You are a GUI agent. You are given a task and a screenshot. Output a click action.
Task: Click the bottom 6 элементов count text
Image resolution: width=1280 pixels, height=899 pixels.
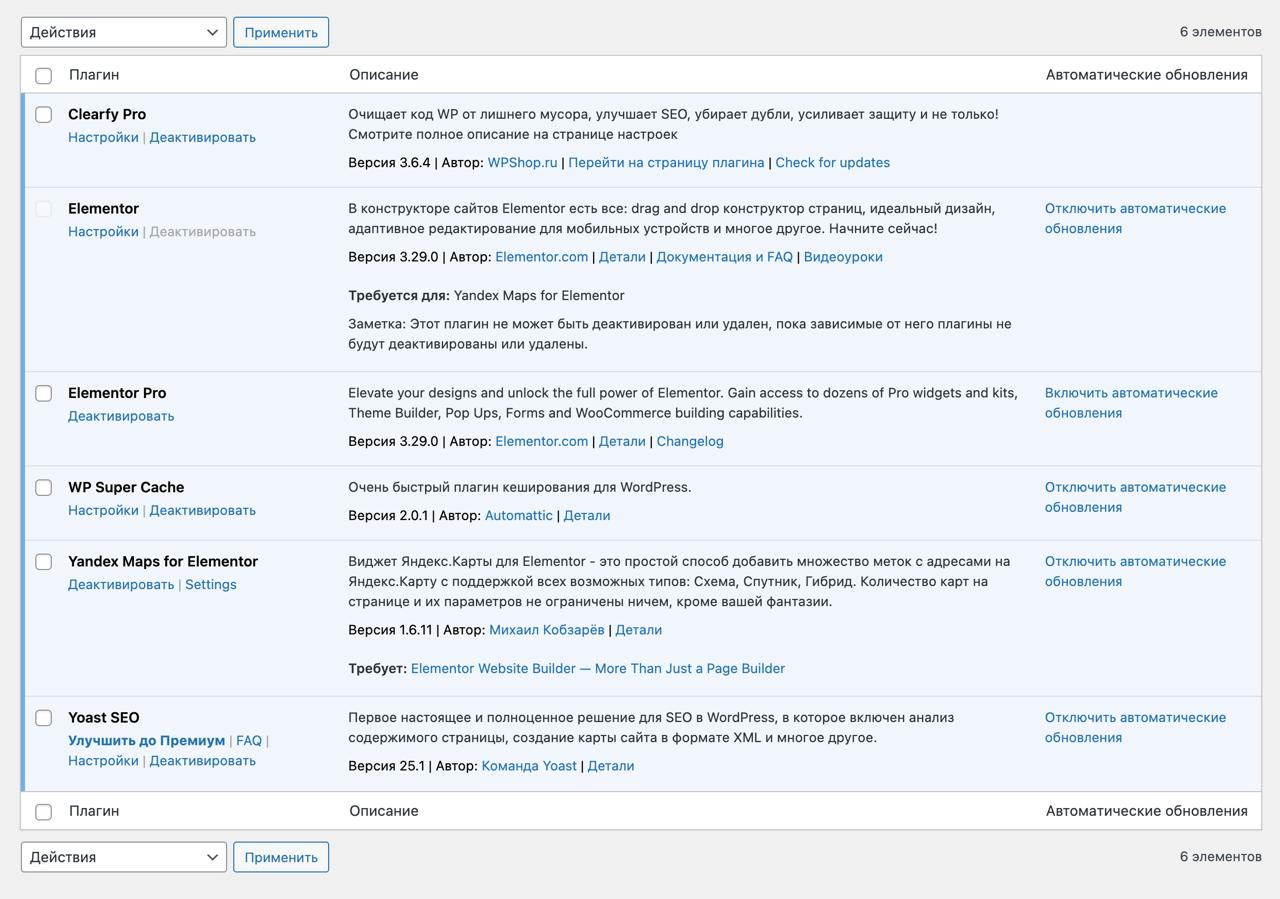tap(1220, 857)
